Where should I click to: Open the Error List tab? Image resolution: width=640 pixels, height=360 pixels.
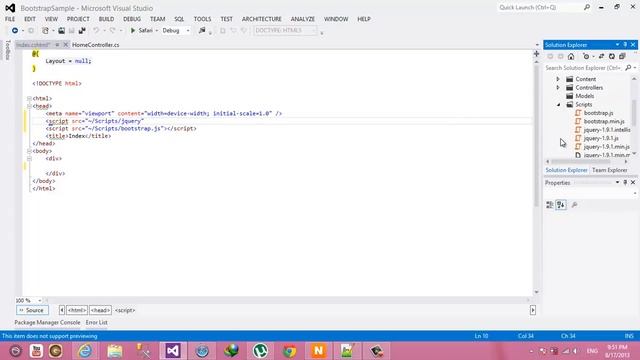point(96,322)
